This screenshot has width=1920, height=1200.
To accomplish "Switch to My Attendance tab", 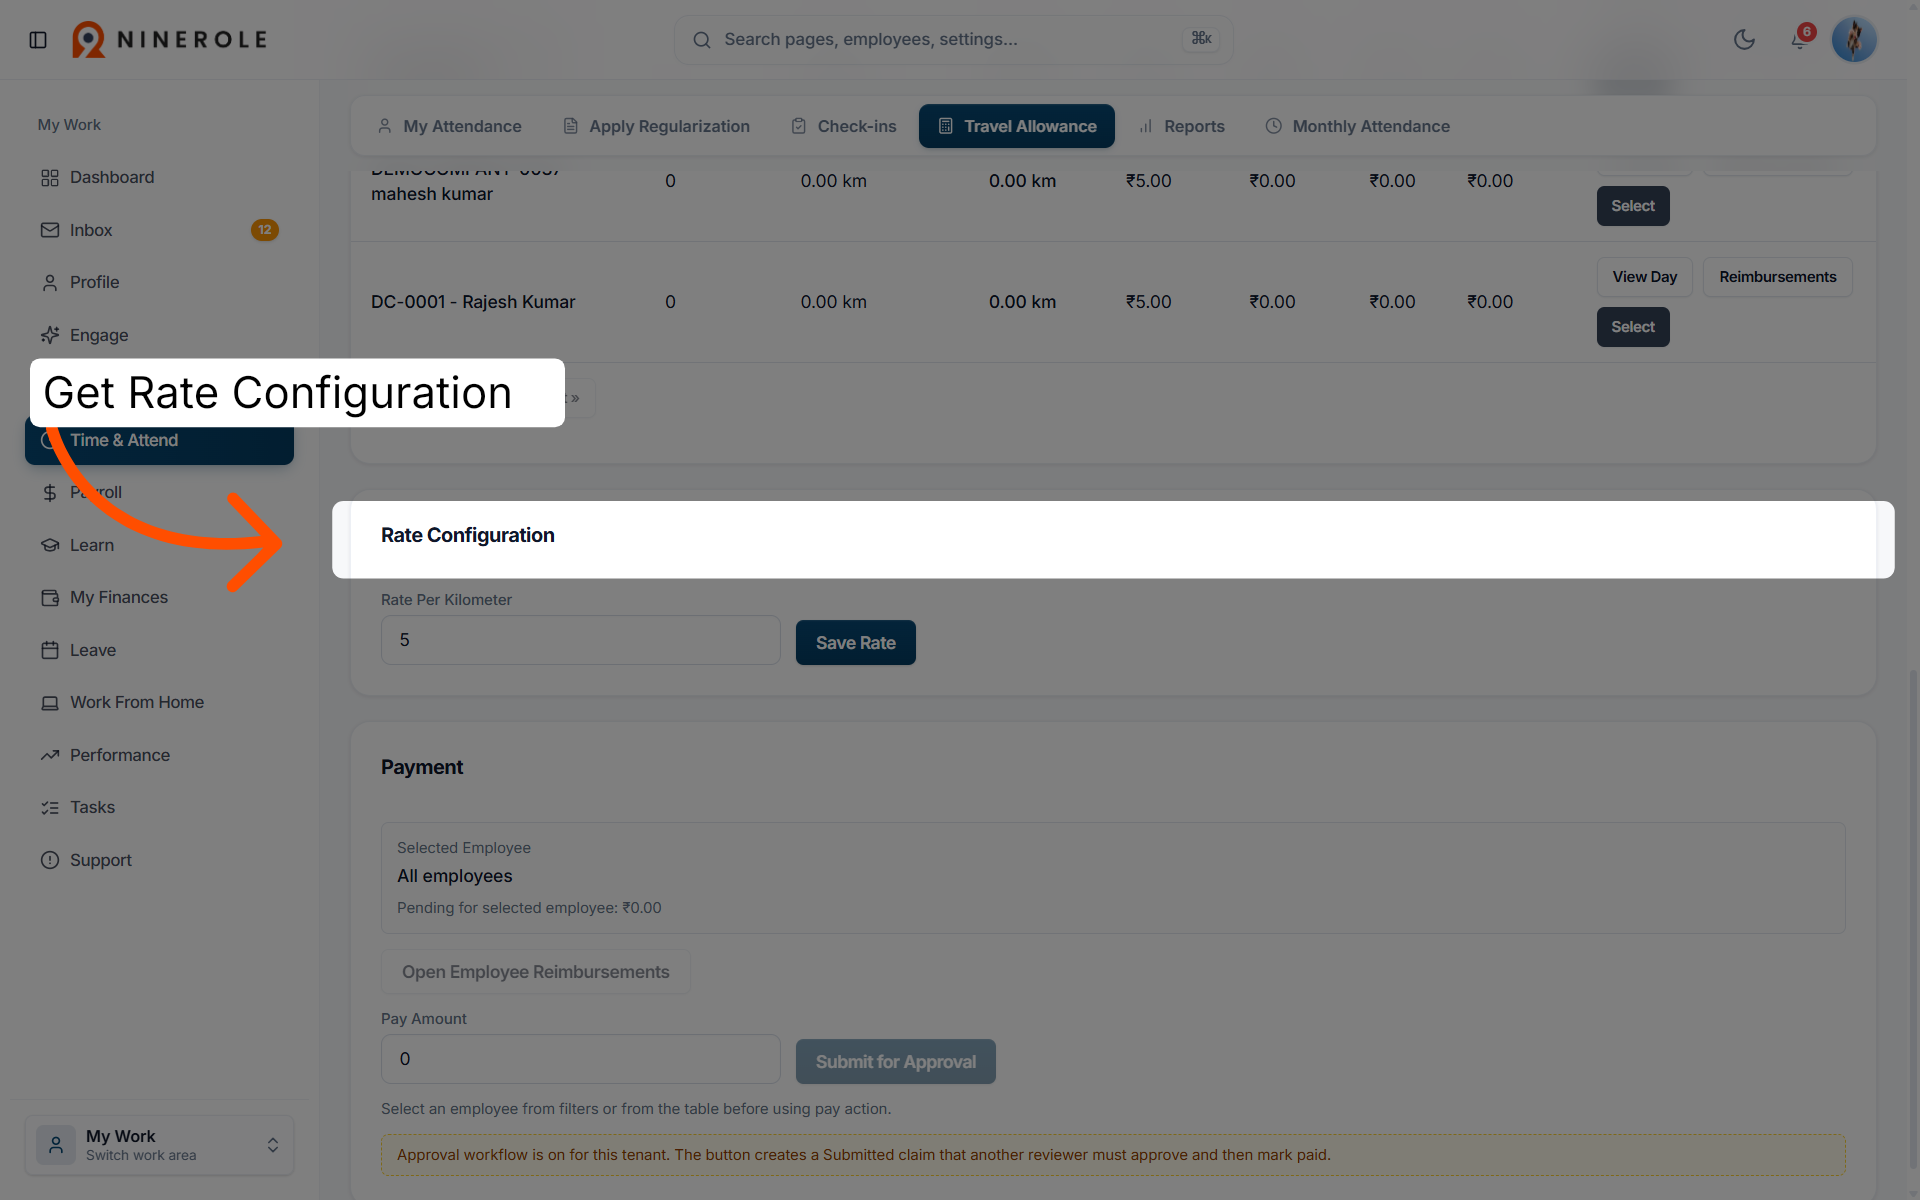I will pyautogui.click(x=449, y=126).
